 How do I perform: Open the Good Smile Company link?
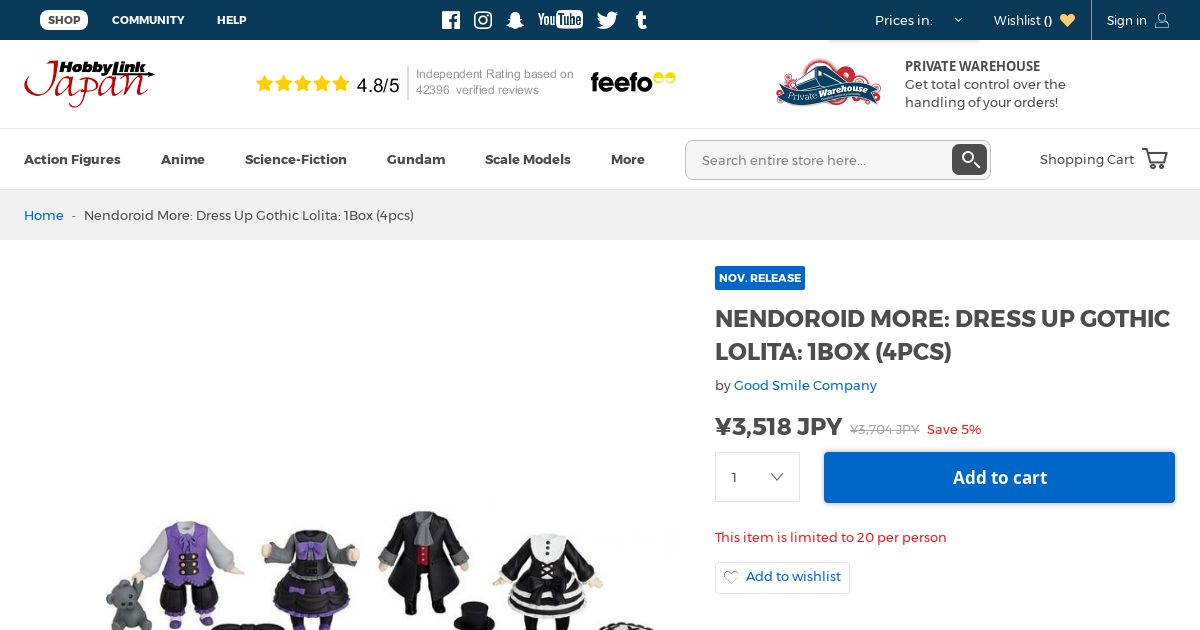805,385
